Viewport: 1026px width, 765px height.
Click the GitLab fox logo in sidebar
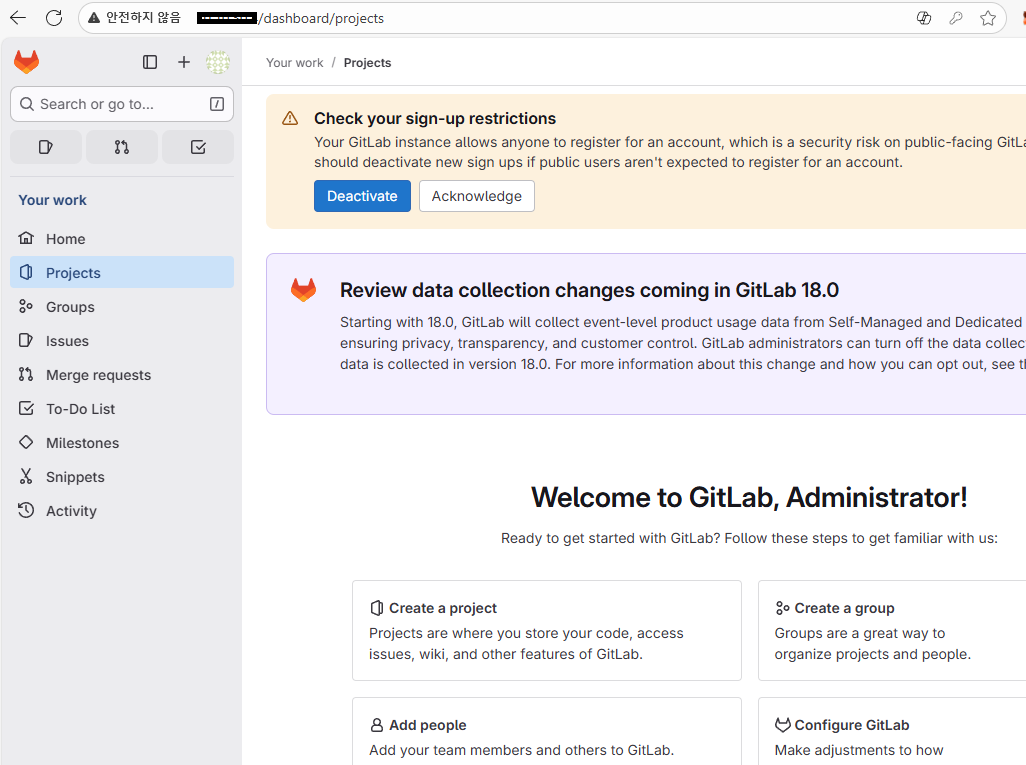(x=27, y=62)
